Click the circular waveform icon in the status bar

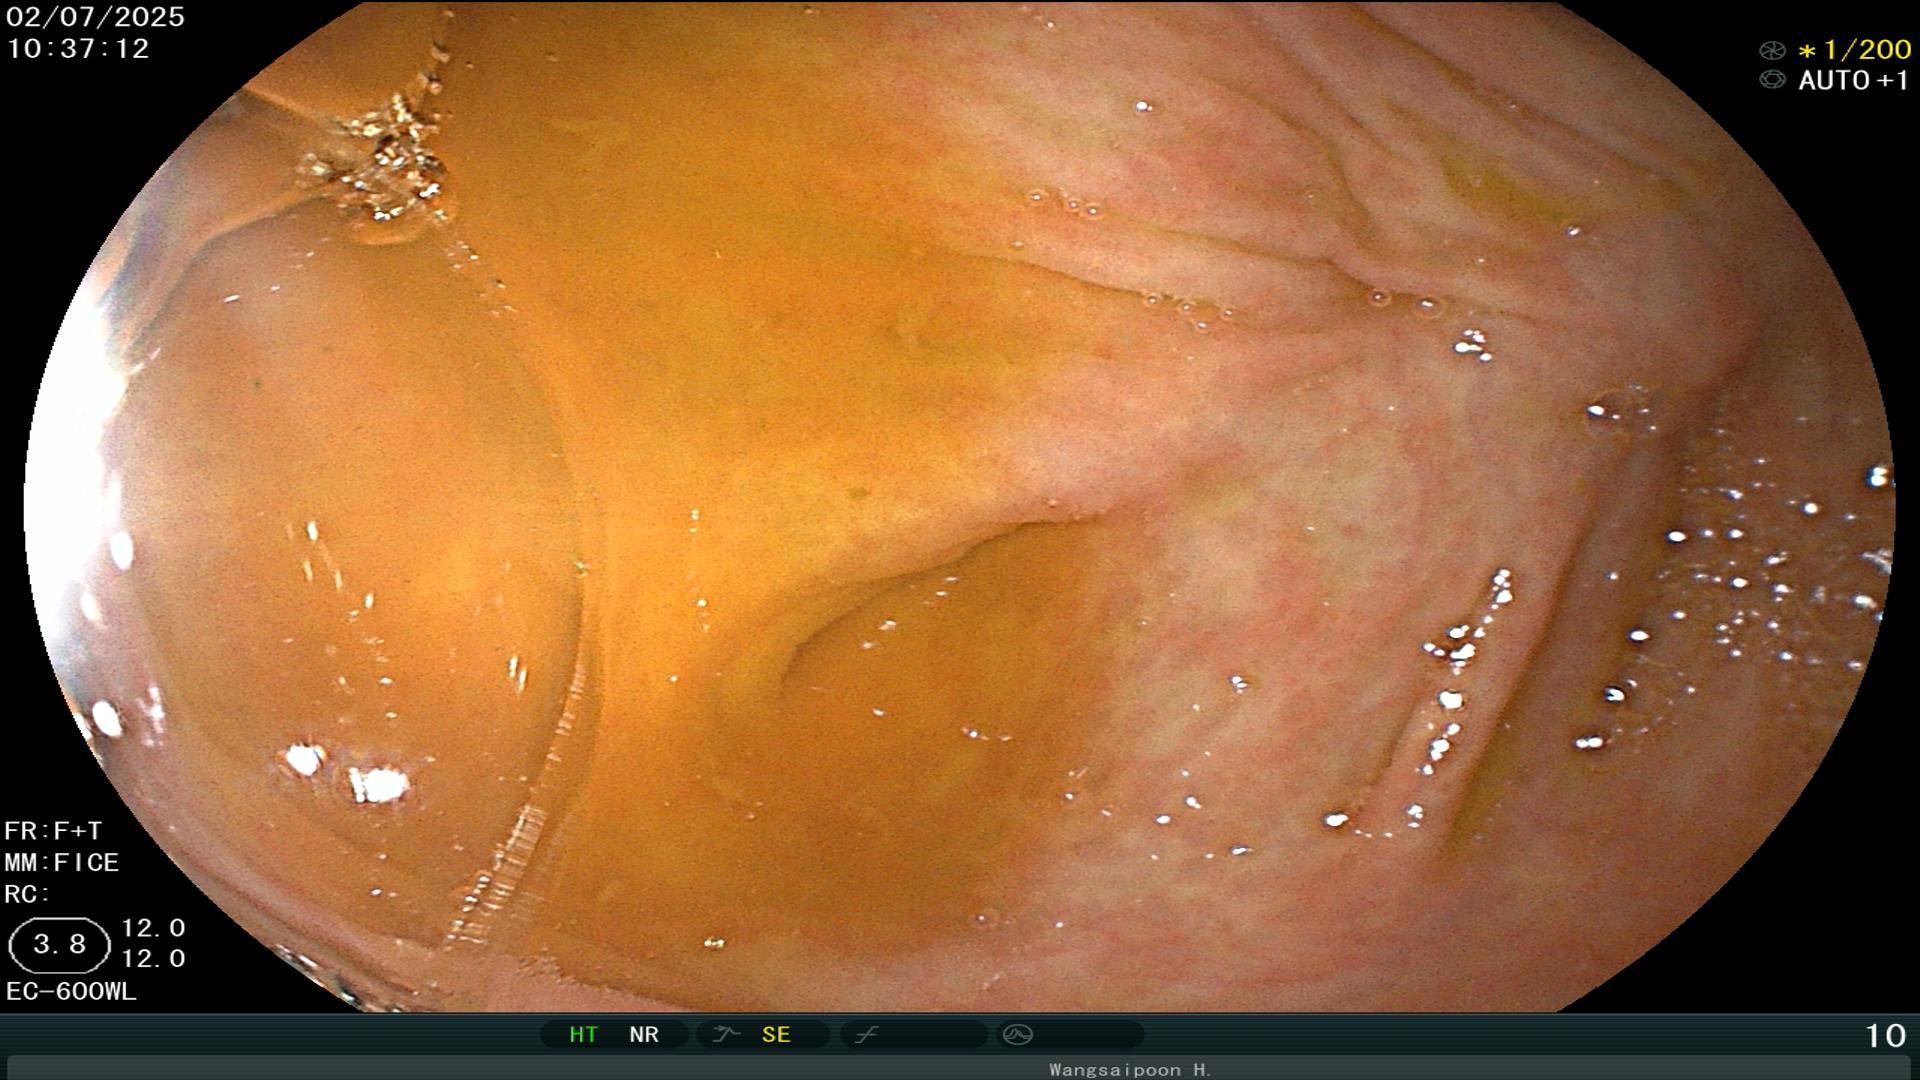(1017, 1035)
